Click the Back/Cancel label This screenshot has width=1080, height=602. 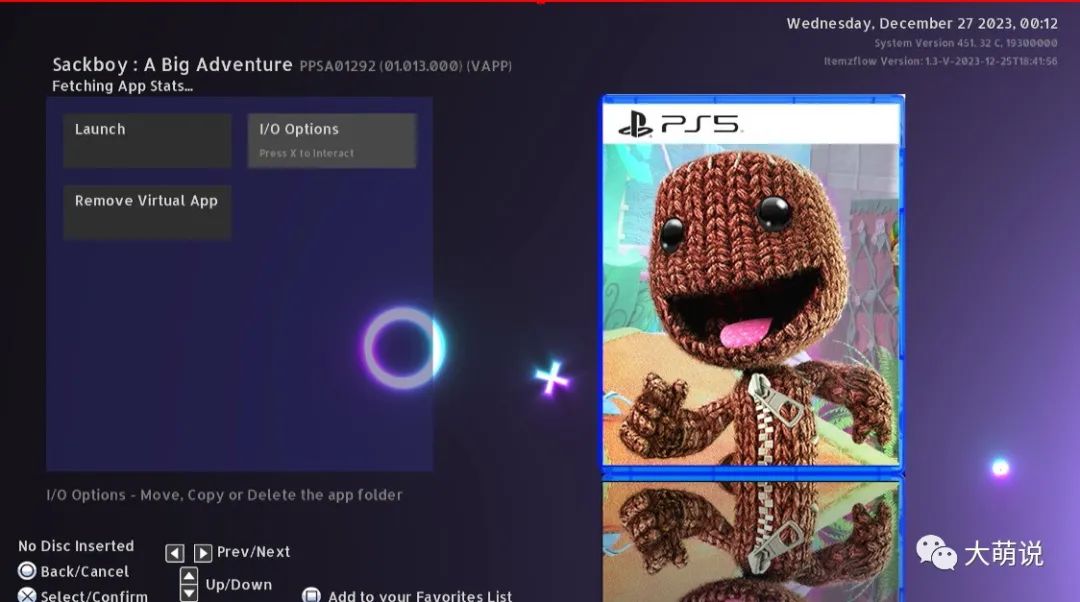(x=85, y=572)
